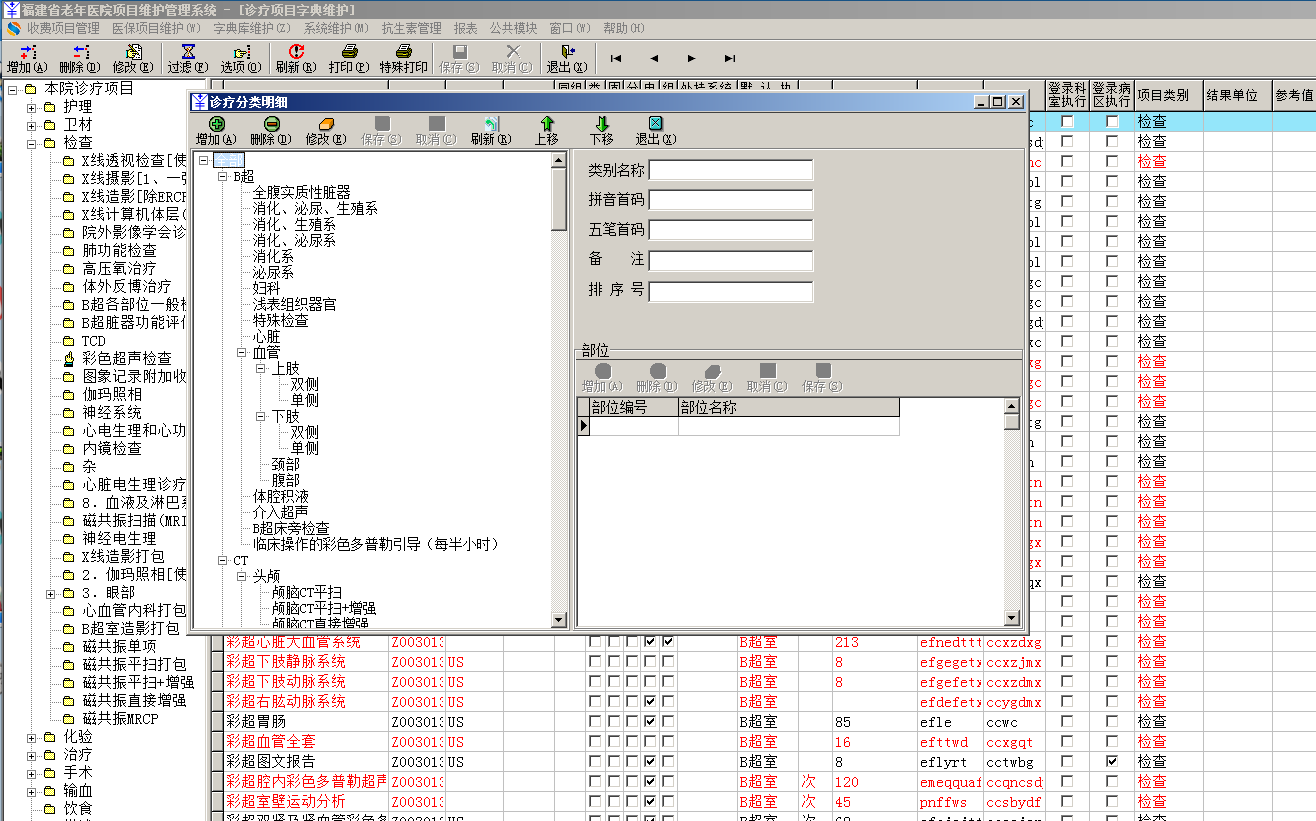Collapse the 上肢 node in dialog tree

[x=261, y=368]
